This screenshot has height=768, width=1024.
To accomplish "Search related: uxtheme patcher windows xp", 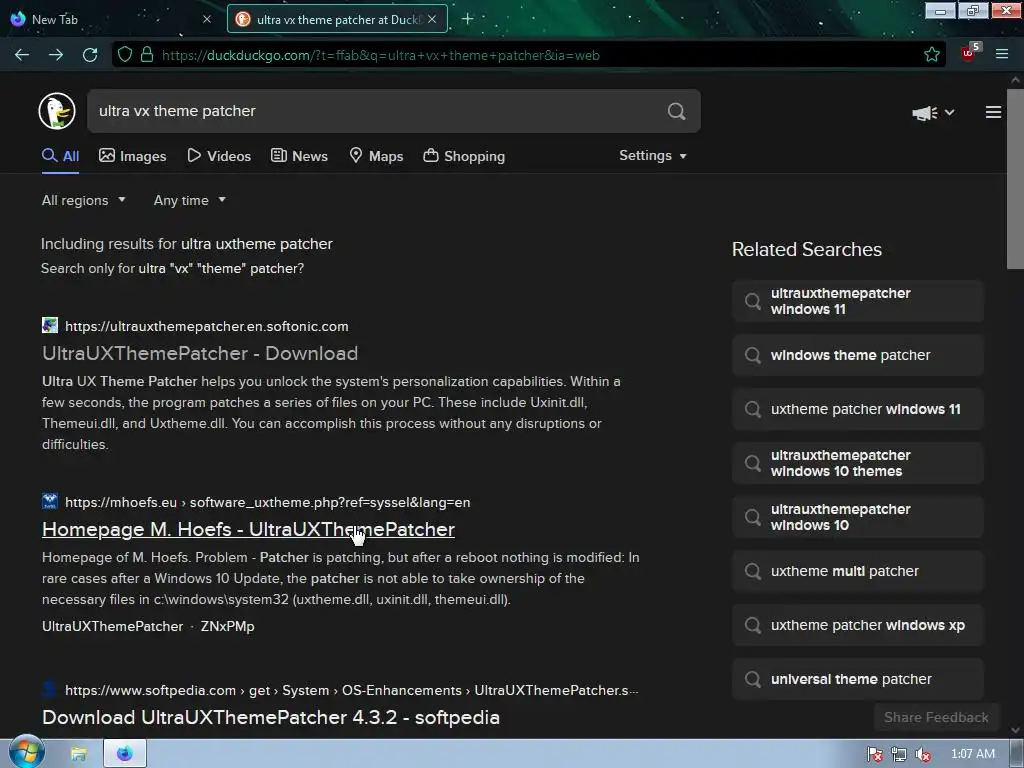I will [857, 625].
